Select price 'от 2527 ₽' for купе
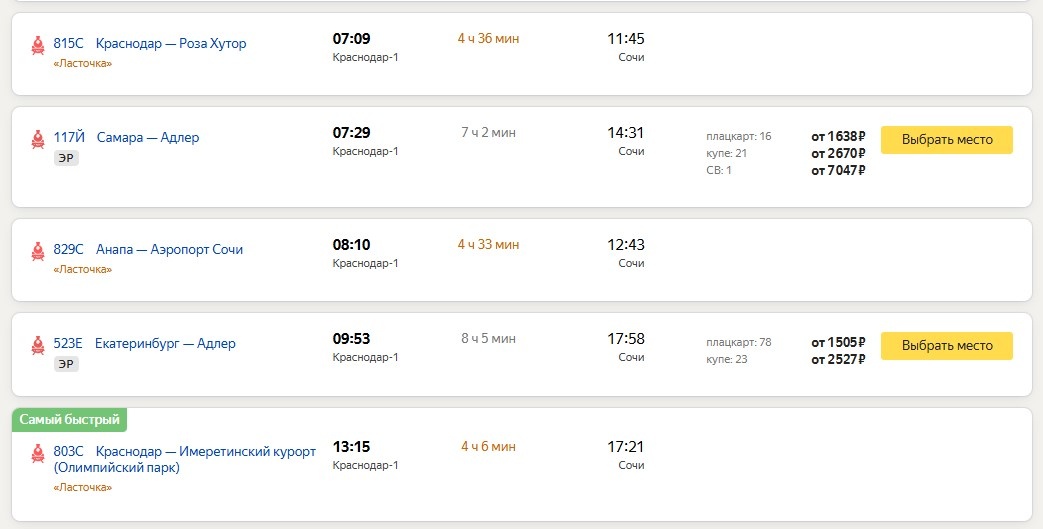The height and width of the screenshot is (529, 1043). click(837, 359)
